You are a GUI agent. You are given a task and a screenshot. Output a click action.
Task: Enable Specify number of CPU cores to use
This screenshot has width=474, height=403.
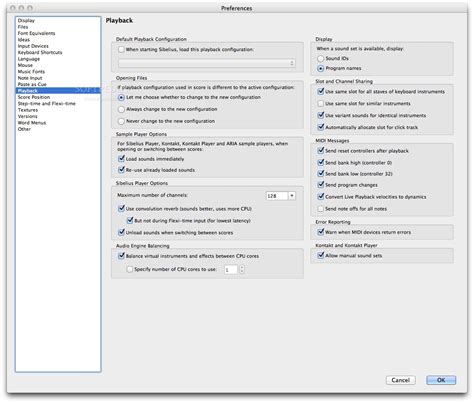pos(130,269)
